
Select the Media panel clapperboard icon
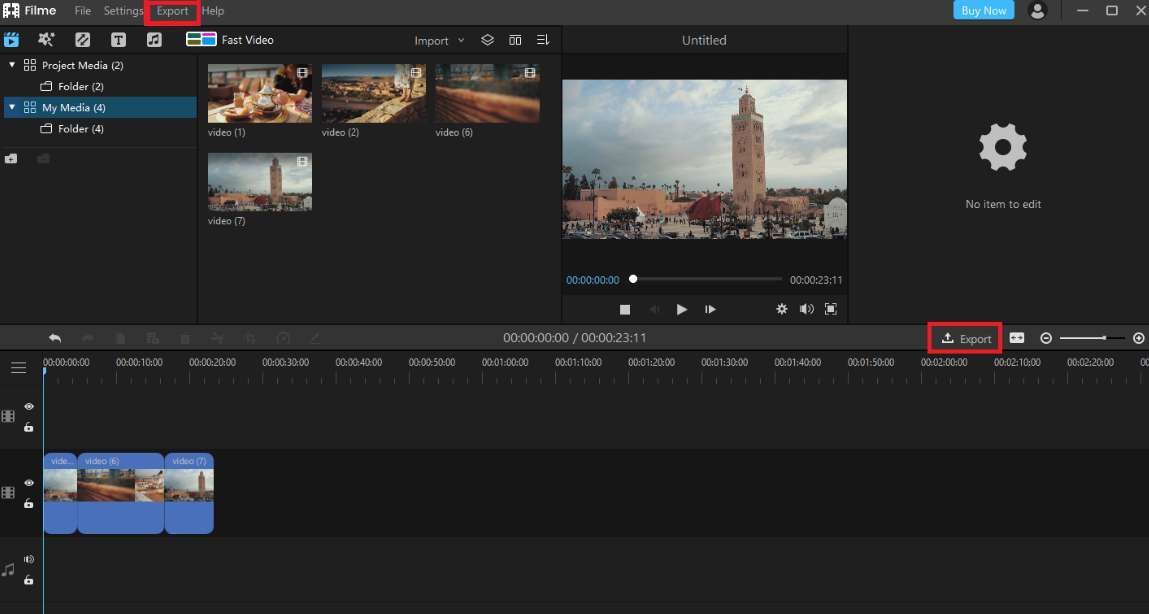(x=11, y=39)
